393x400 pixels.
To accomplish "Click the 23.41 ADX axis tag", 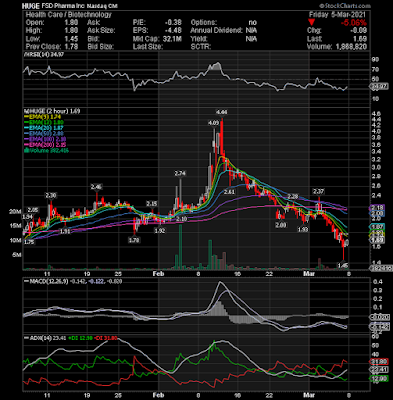I will [x=379, y=370].
